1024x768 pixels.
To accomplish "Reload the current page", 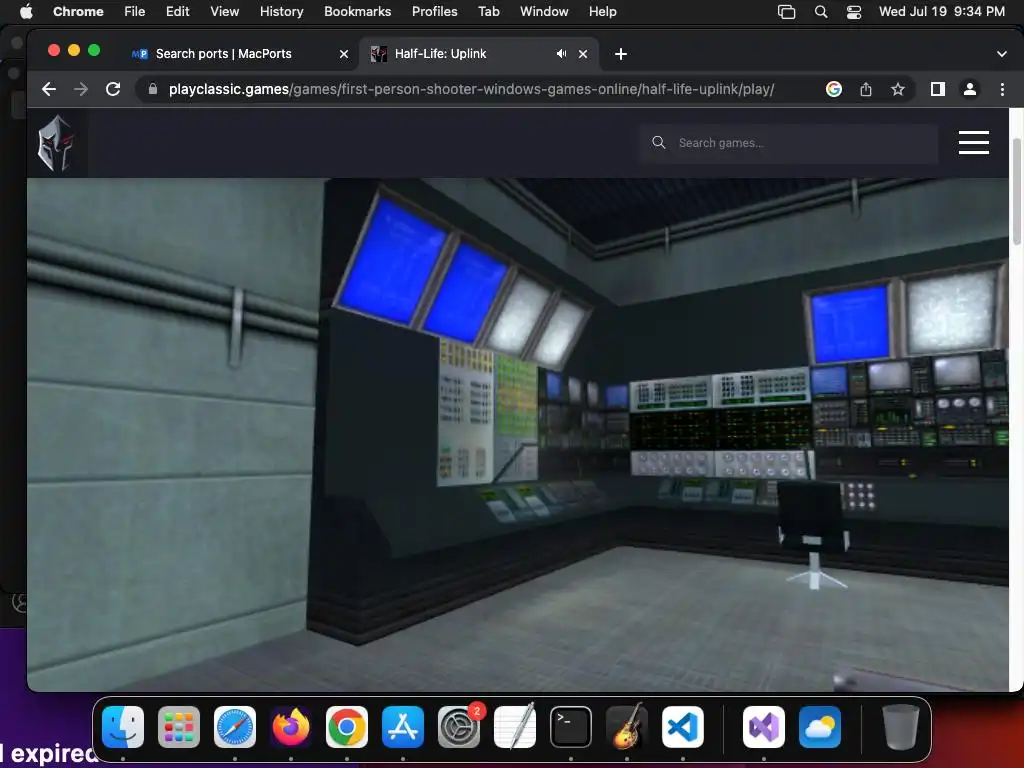I will 113,89.
